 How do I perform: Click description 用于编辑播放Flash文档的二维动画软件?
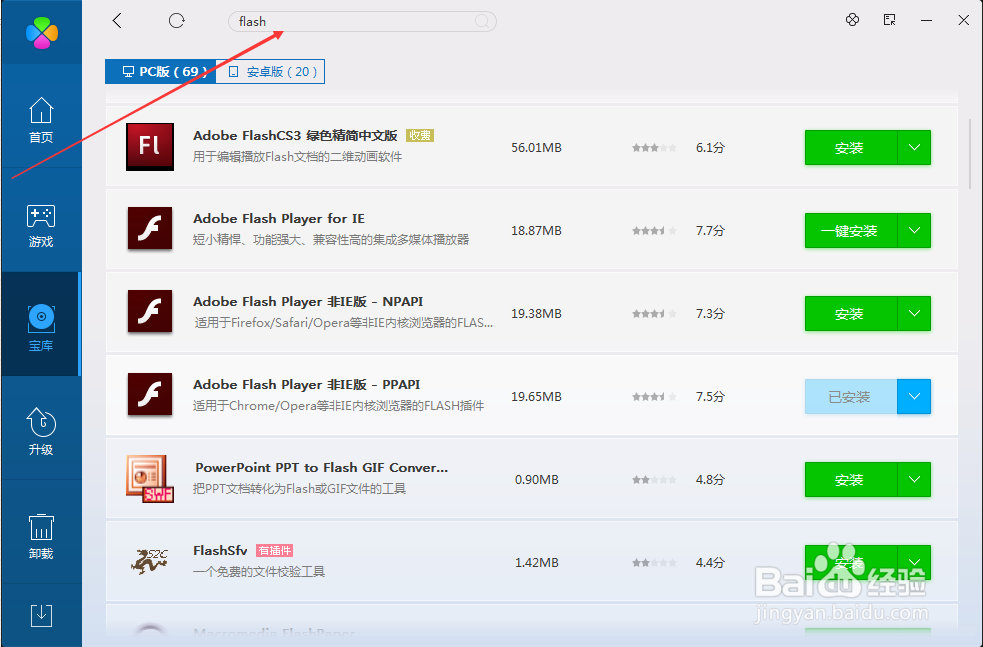pos(297,157)
